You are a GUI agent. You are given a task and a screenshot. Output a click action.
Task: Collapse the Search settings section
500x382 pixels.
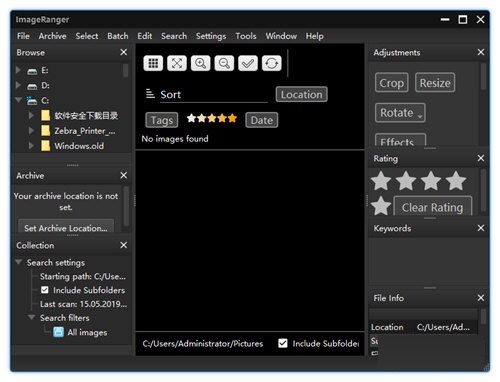[19, 262]
